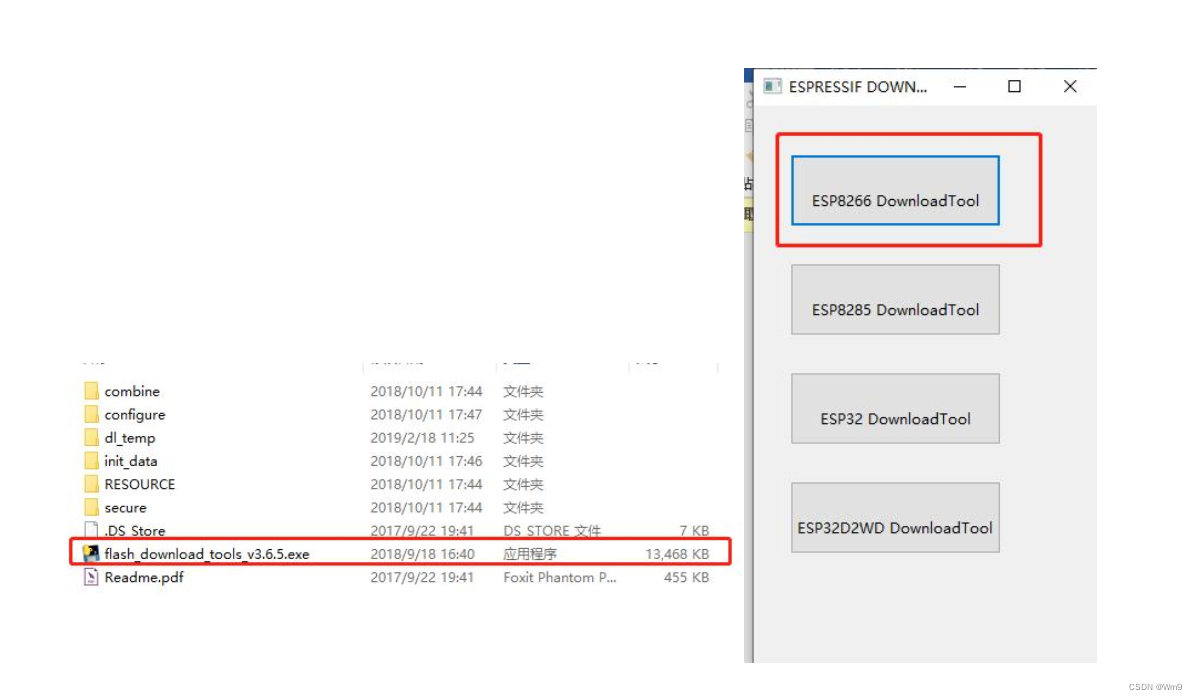Select the configure folder name

pyautogui.click(x=135, y=415)
